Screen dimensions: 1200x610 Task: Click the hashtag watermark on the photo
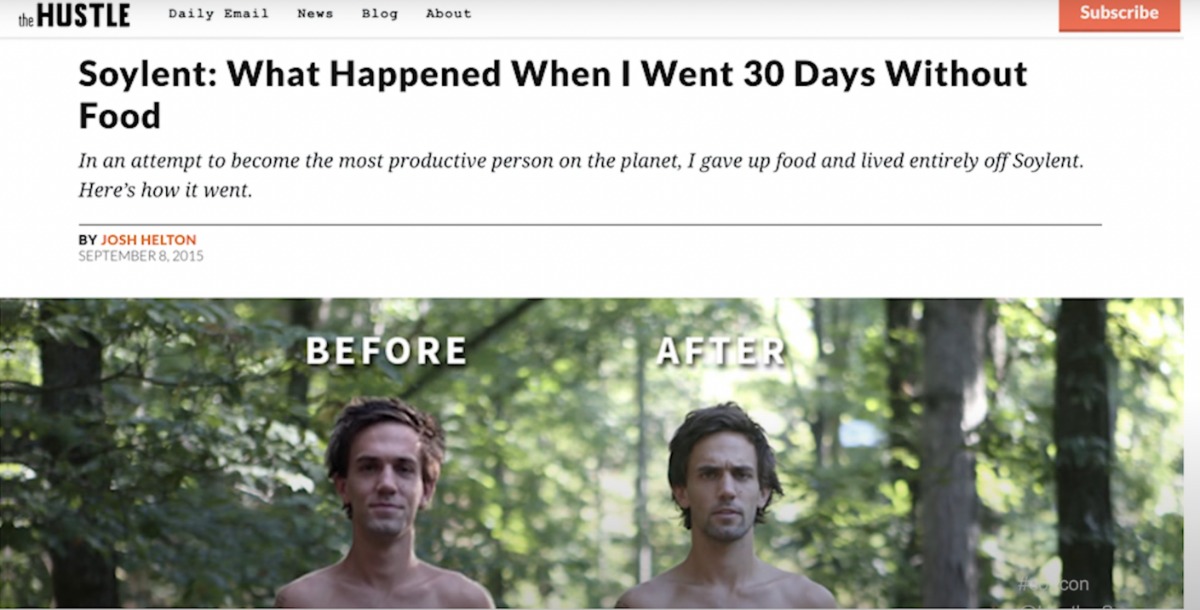[x=1053, y=584]
